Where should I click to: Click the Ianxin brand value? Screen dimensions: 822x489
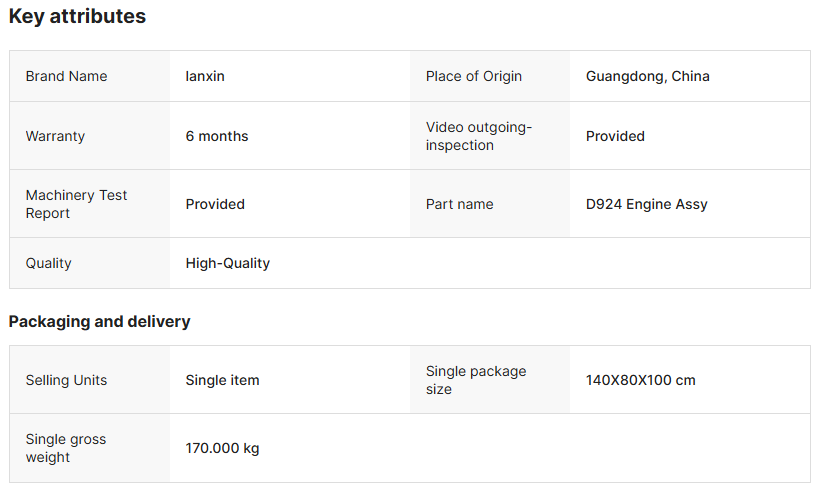point(205,76)
